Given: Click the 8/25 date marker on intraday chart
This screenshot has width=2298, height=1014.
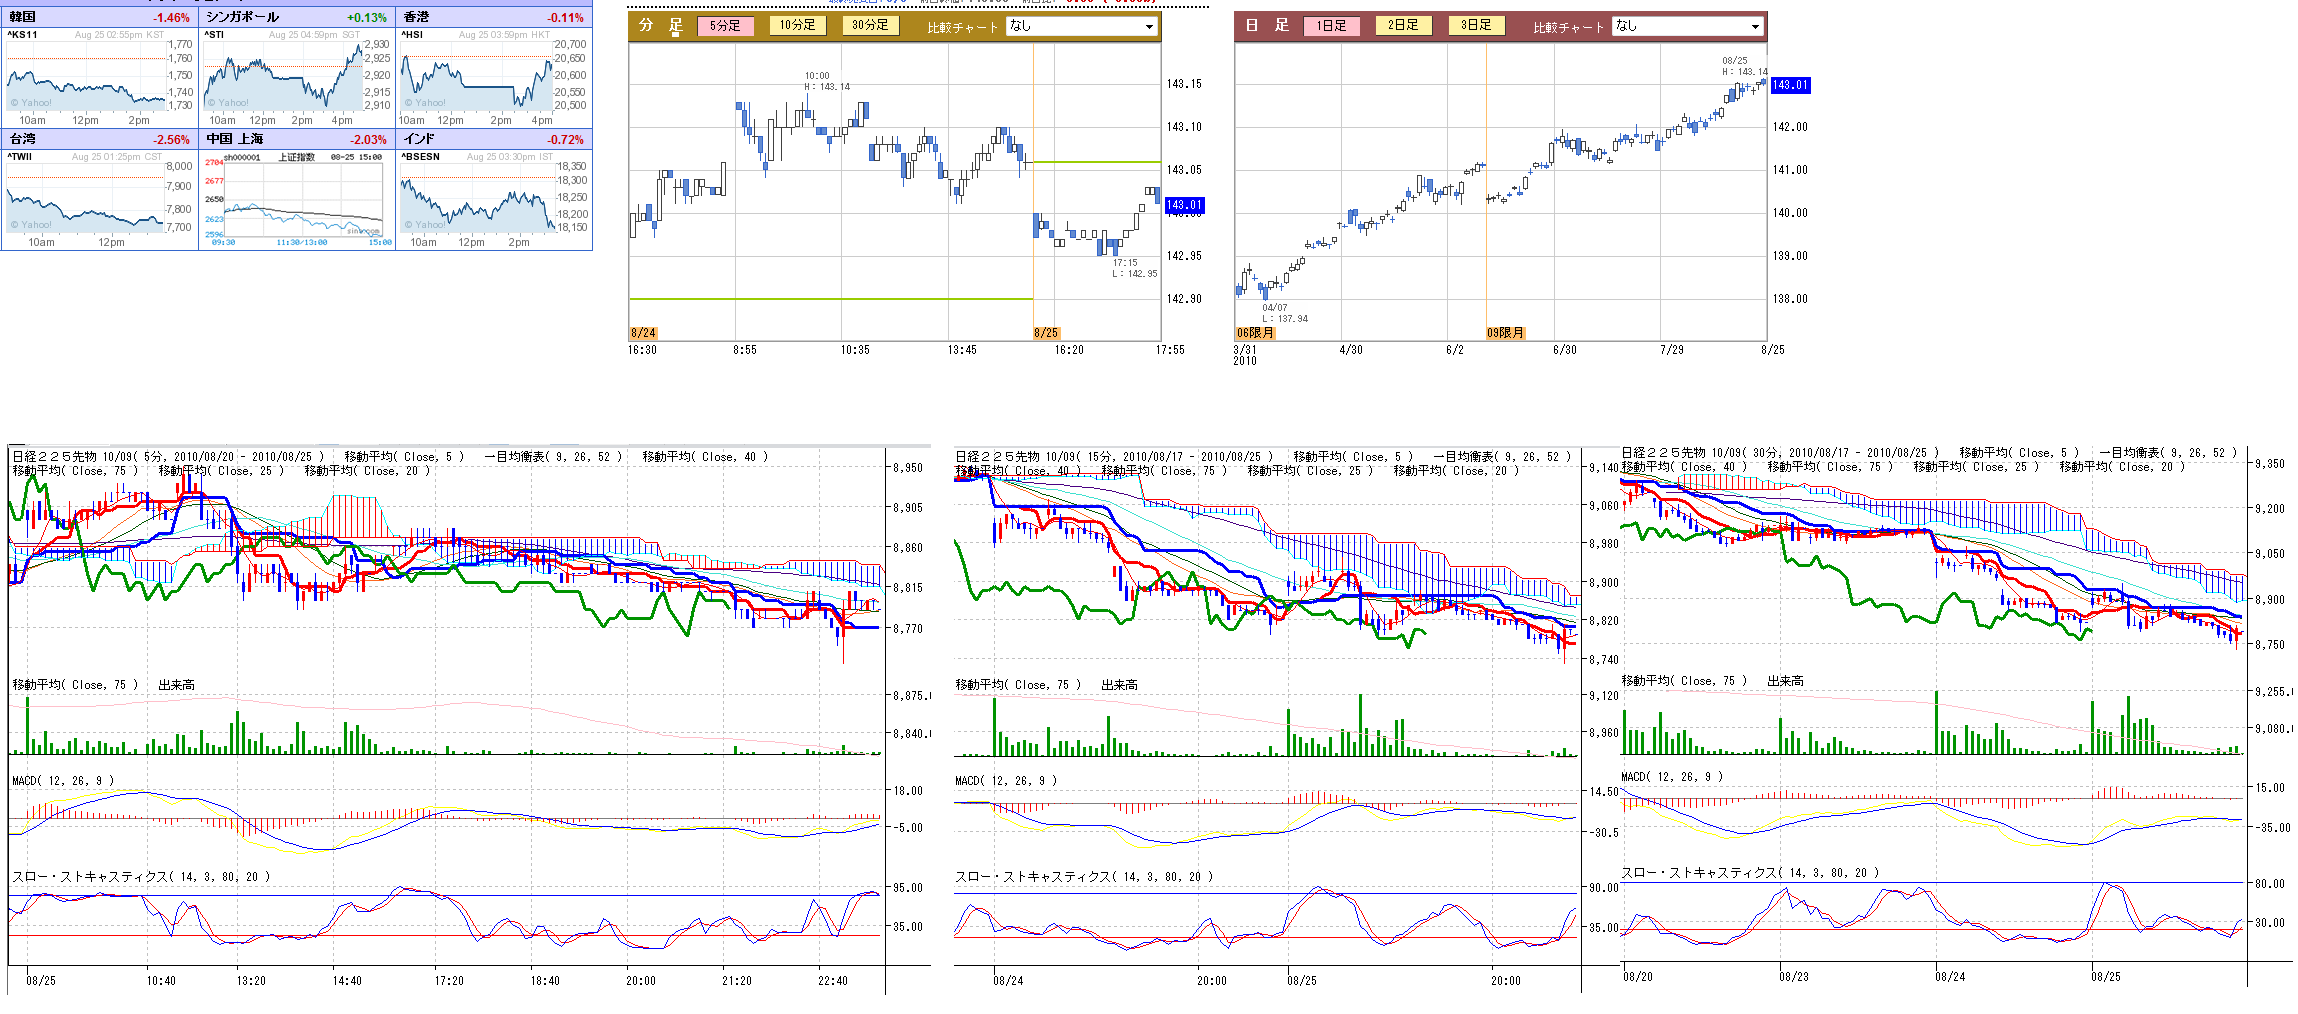Looking at the screenshot, I should 1046,333.
